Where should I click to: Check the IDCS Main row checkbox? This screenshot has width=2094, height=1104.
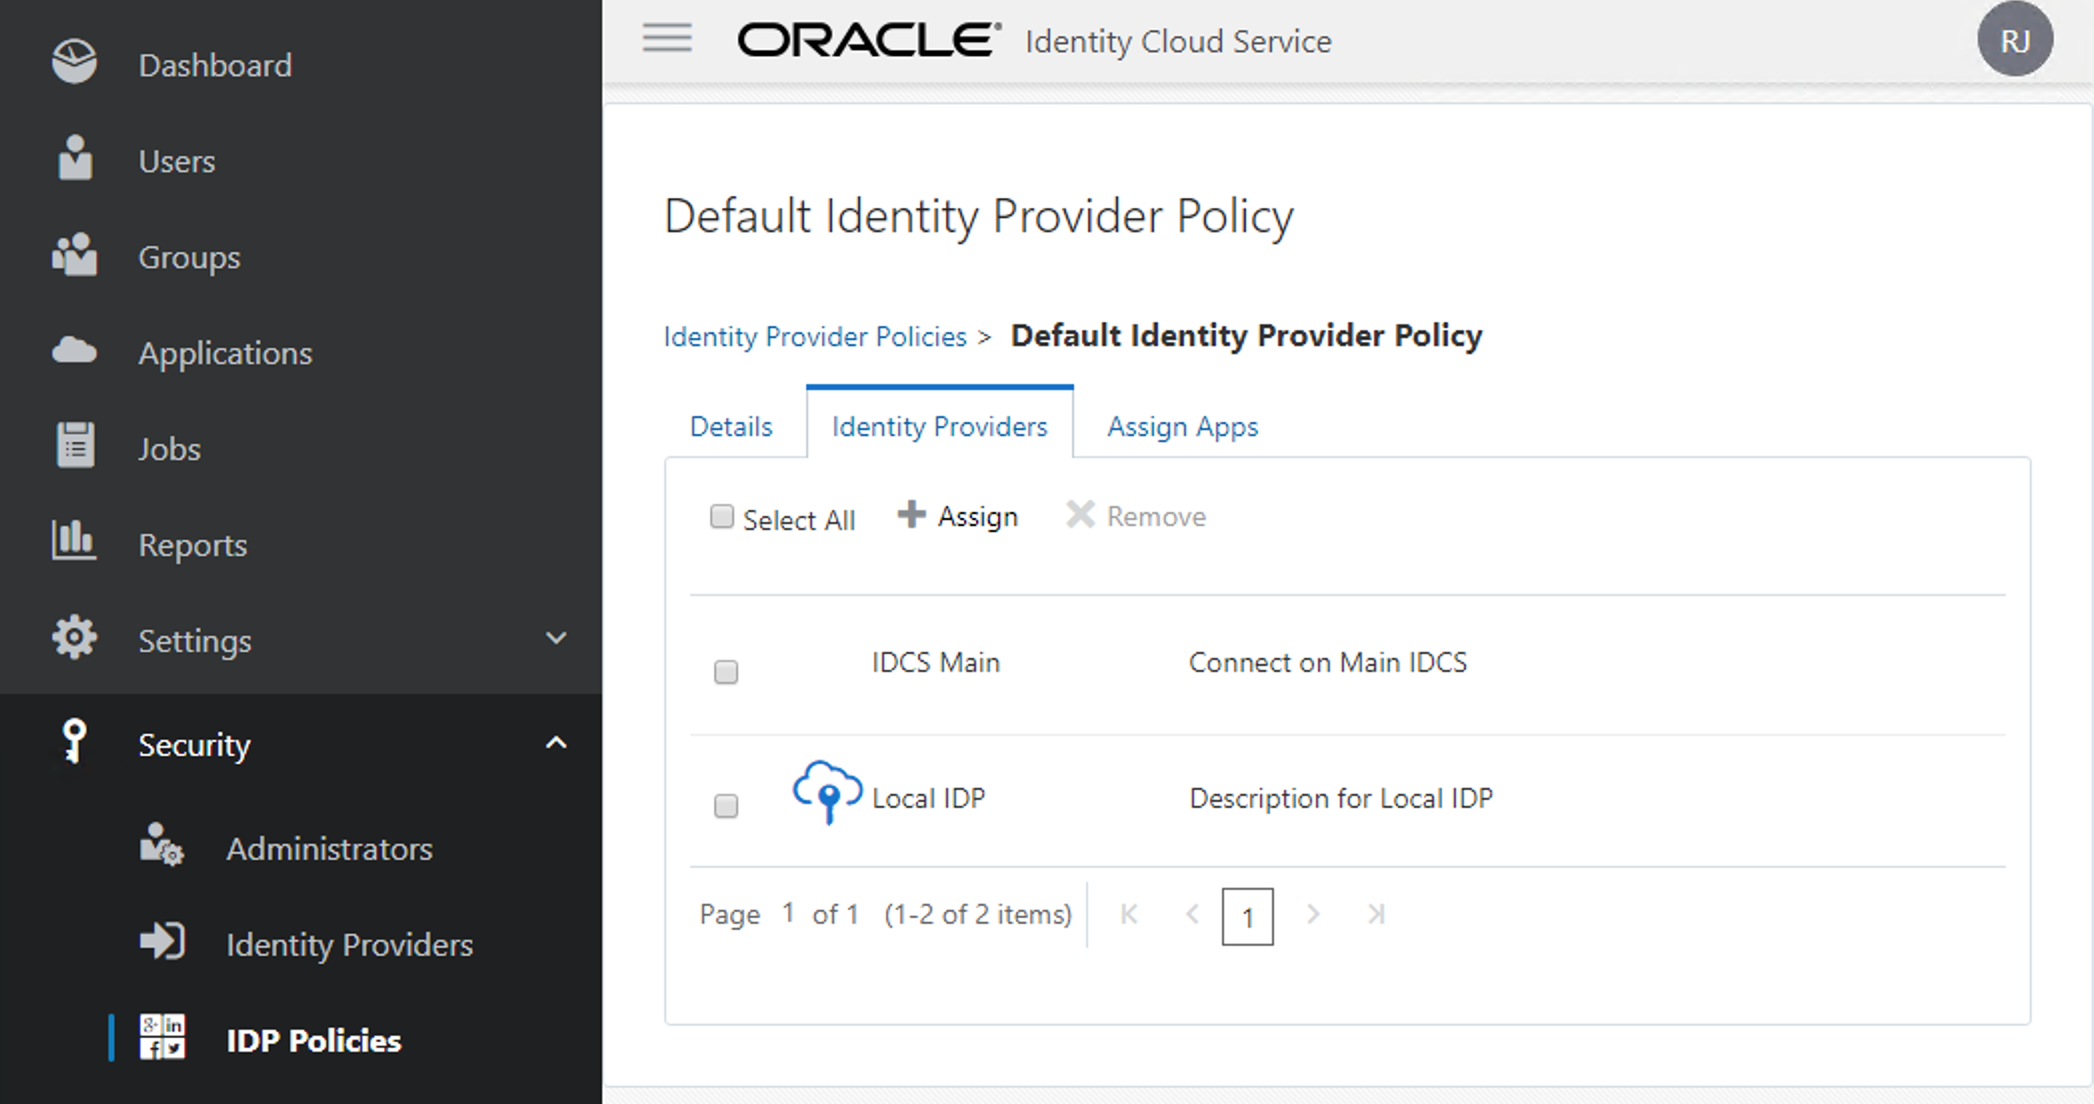[726, 671]
